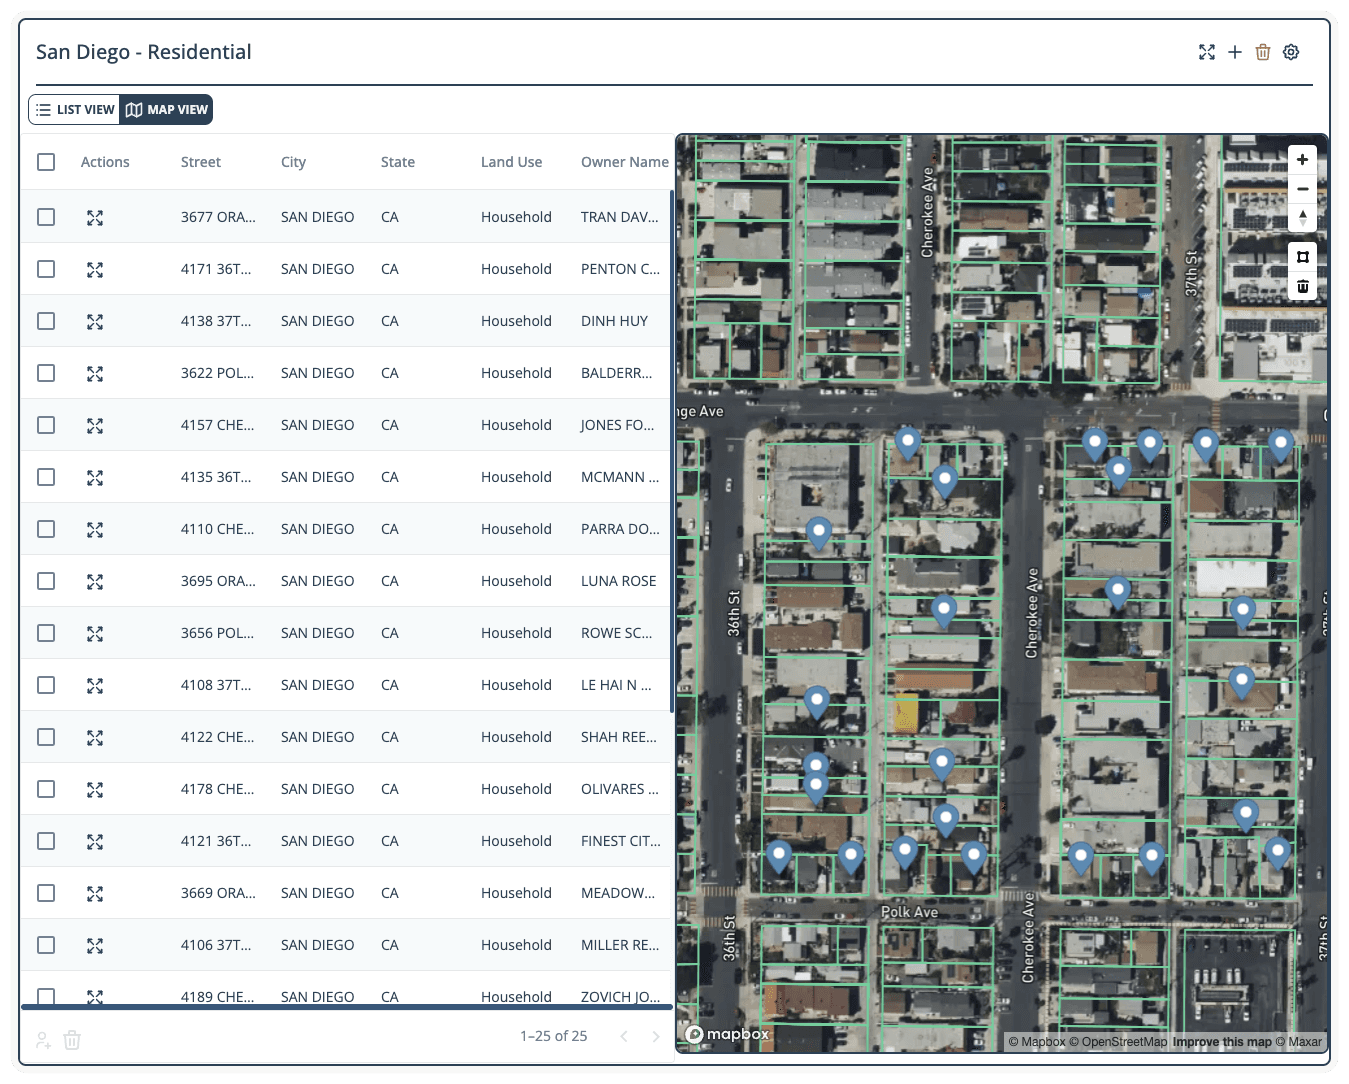Click owner name DINH HUY

614,321
